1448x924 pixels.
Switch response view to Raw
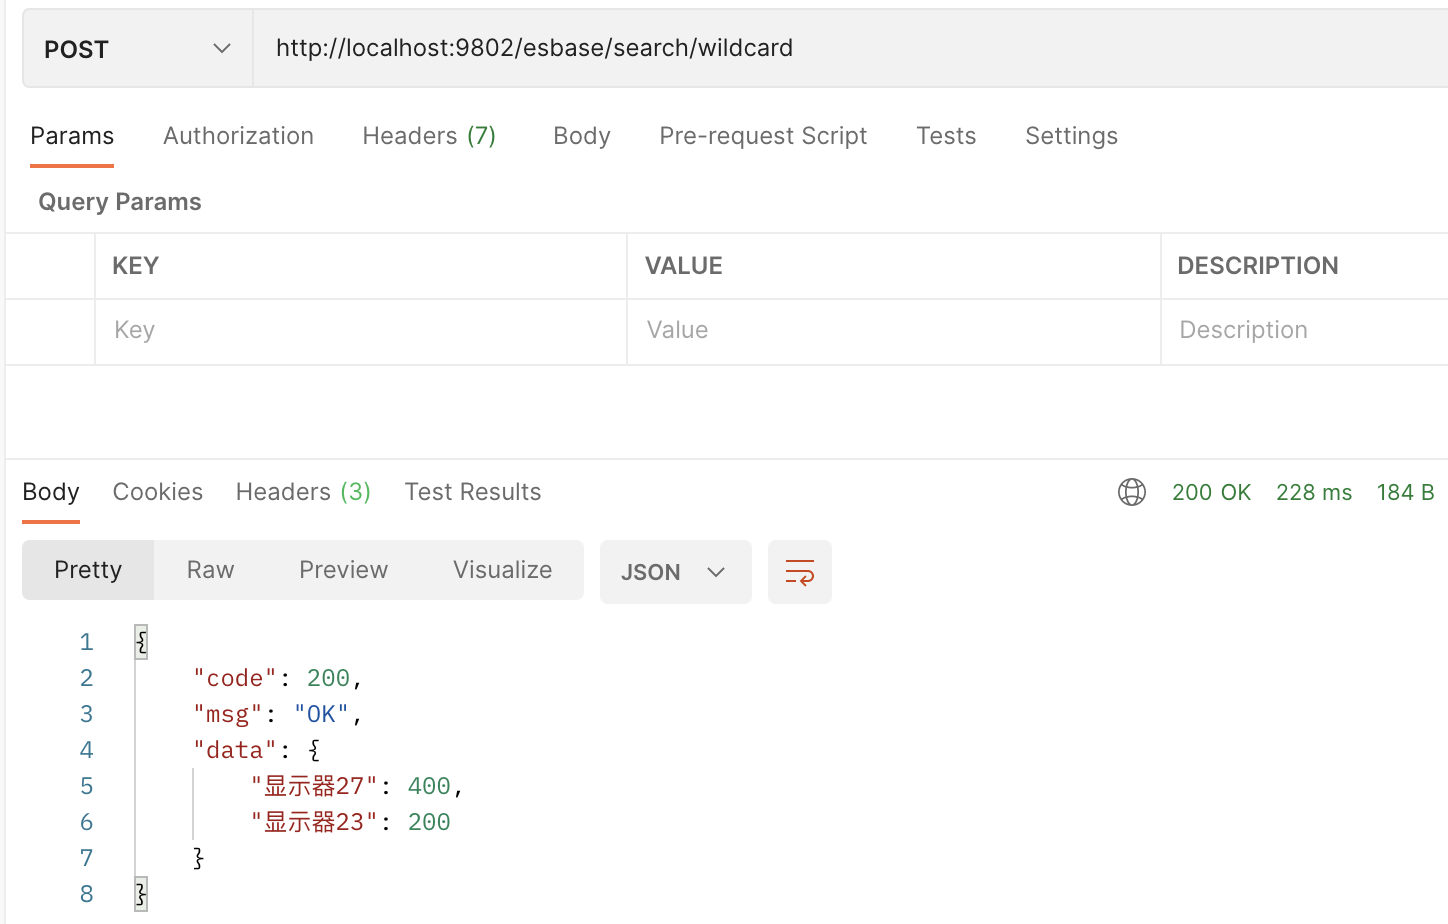coord(209,569)
